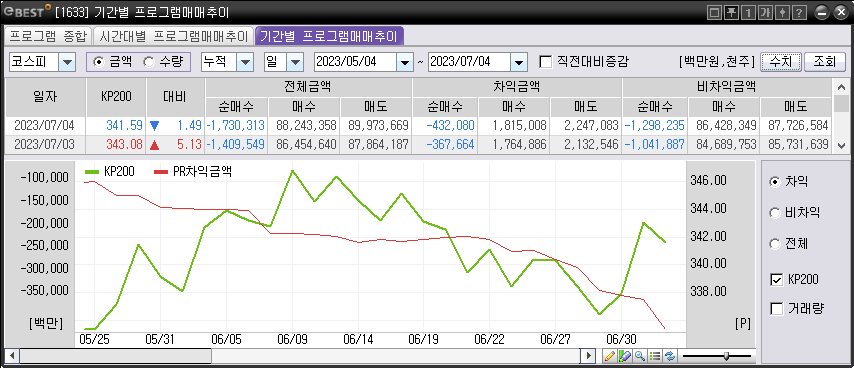Screen dimensions: 854x368
Task: Click the 차익금액 group header
Action: (516, 87)
